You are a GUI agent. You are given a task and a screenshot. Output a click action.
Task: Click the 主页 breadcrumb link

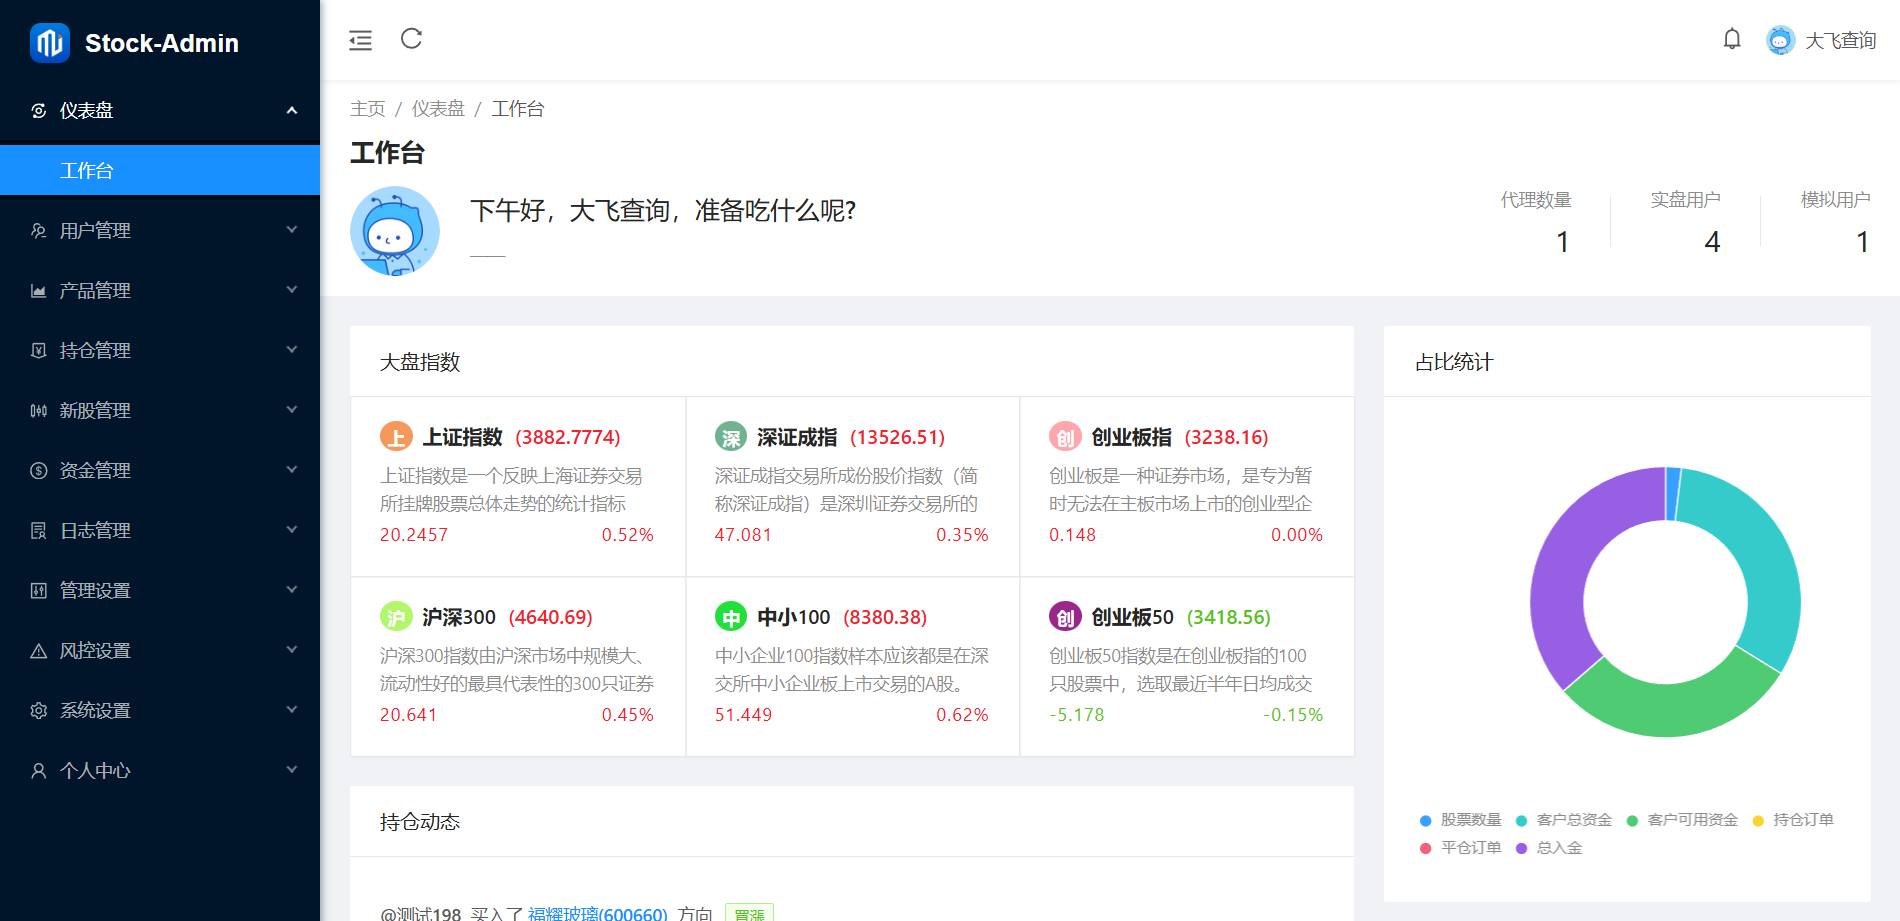[367, 109]
